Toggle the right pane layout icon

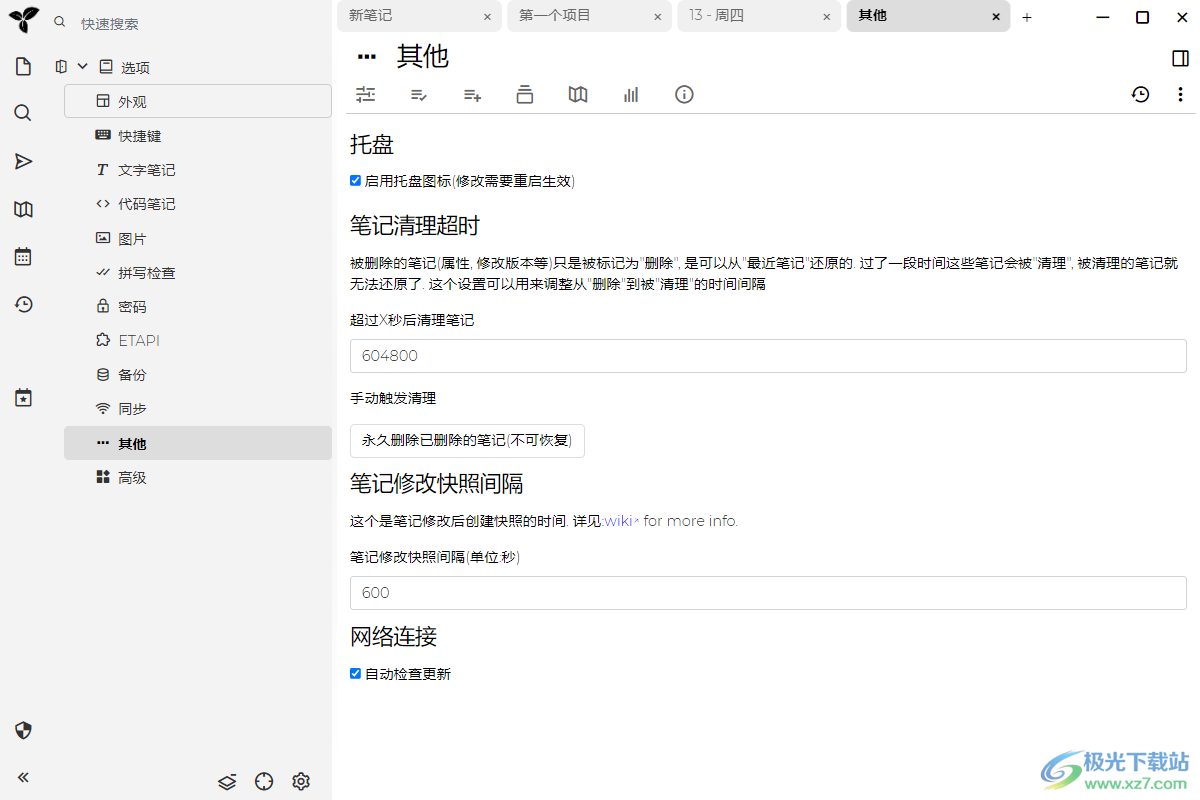coord(1180,58)
